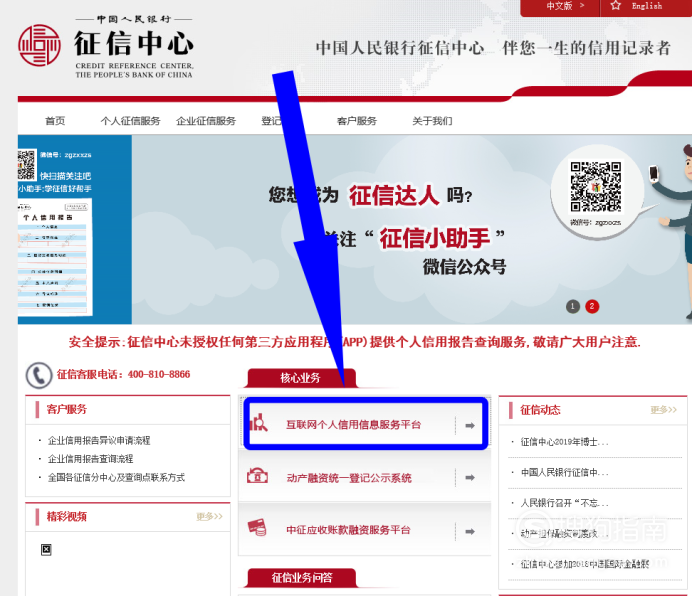Expand 更多 in the 精彩视频 section
Image resolution: width=692 pixels, height=596 pixels.
coord(209,516)
